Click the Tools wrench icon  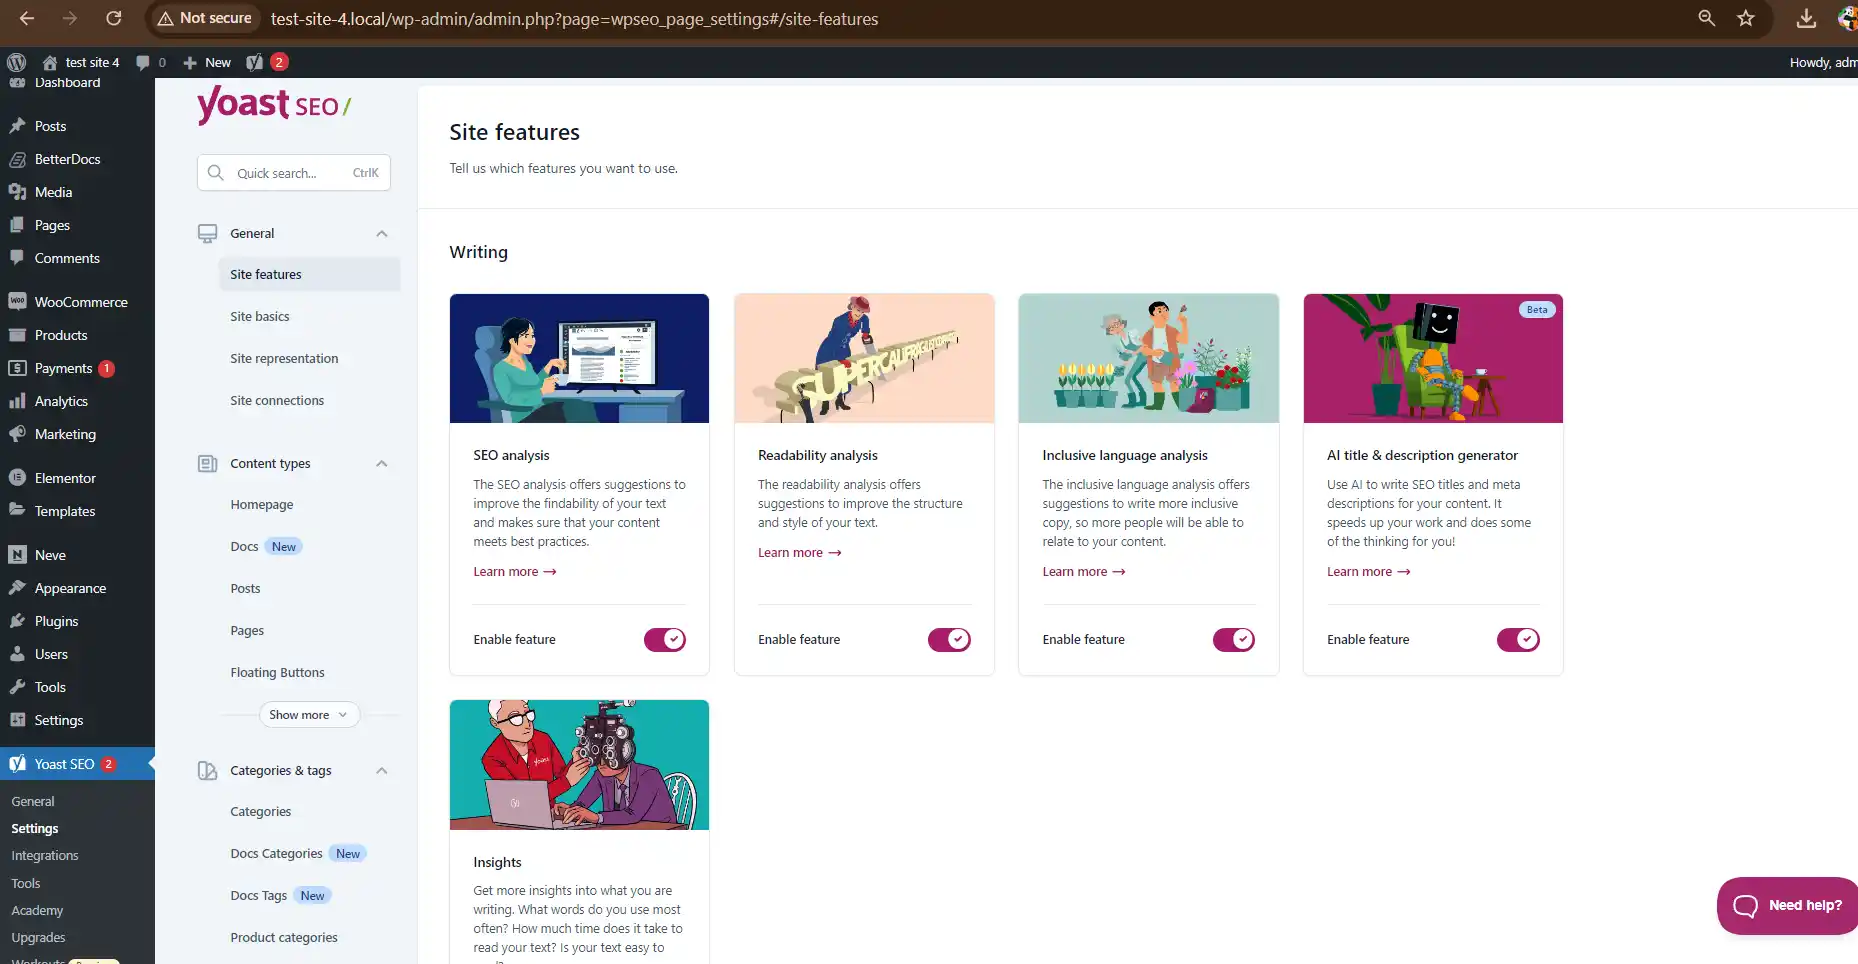pyautogui.click(x=17, y=687)
